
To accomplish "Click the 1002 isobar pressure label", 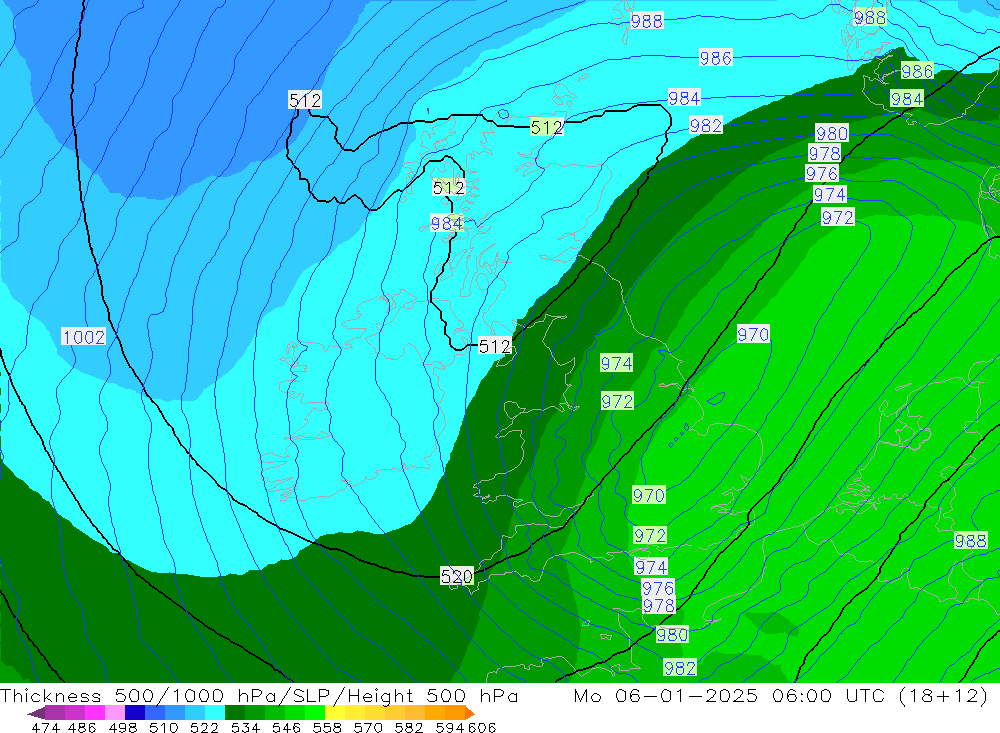I will click(x=84, y=336).
